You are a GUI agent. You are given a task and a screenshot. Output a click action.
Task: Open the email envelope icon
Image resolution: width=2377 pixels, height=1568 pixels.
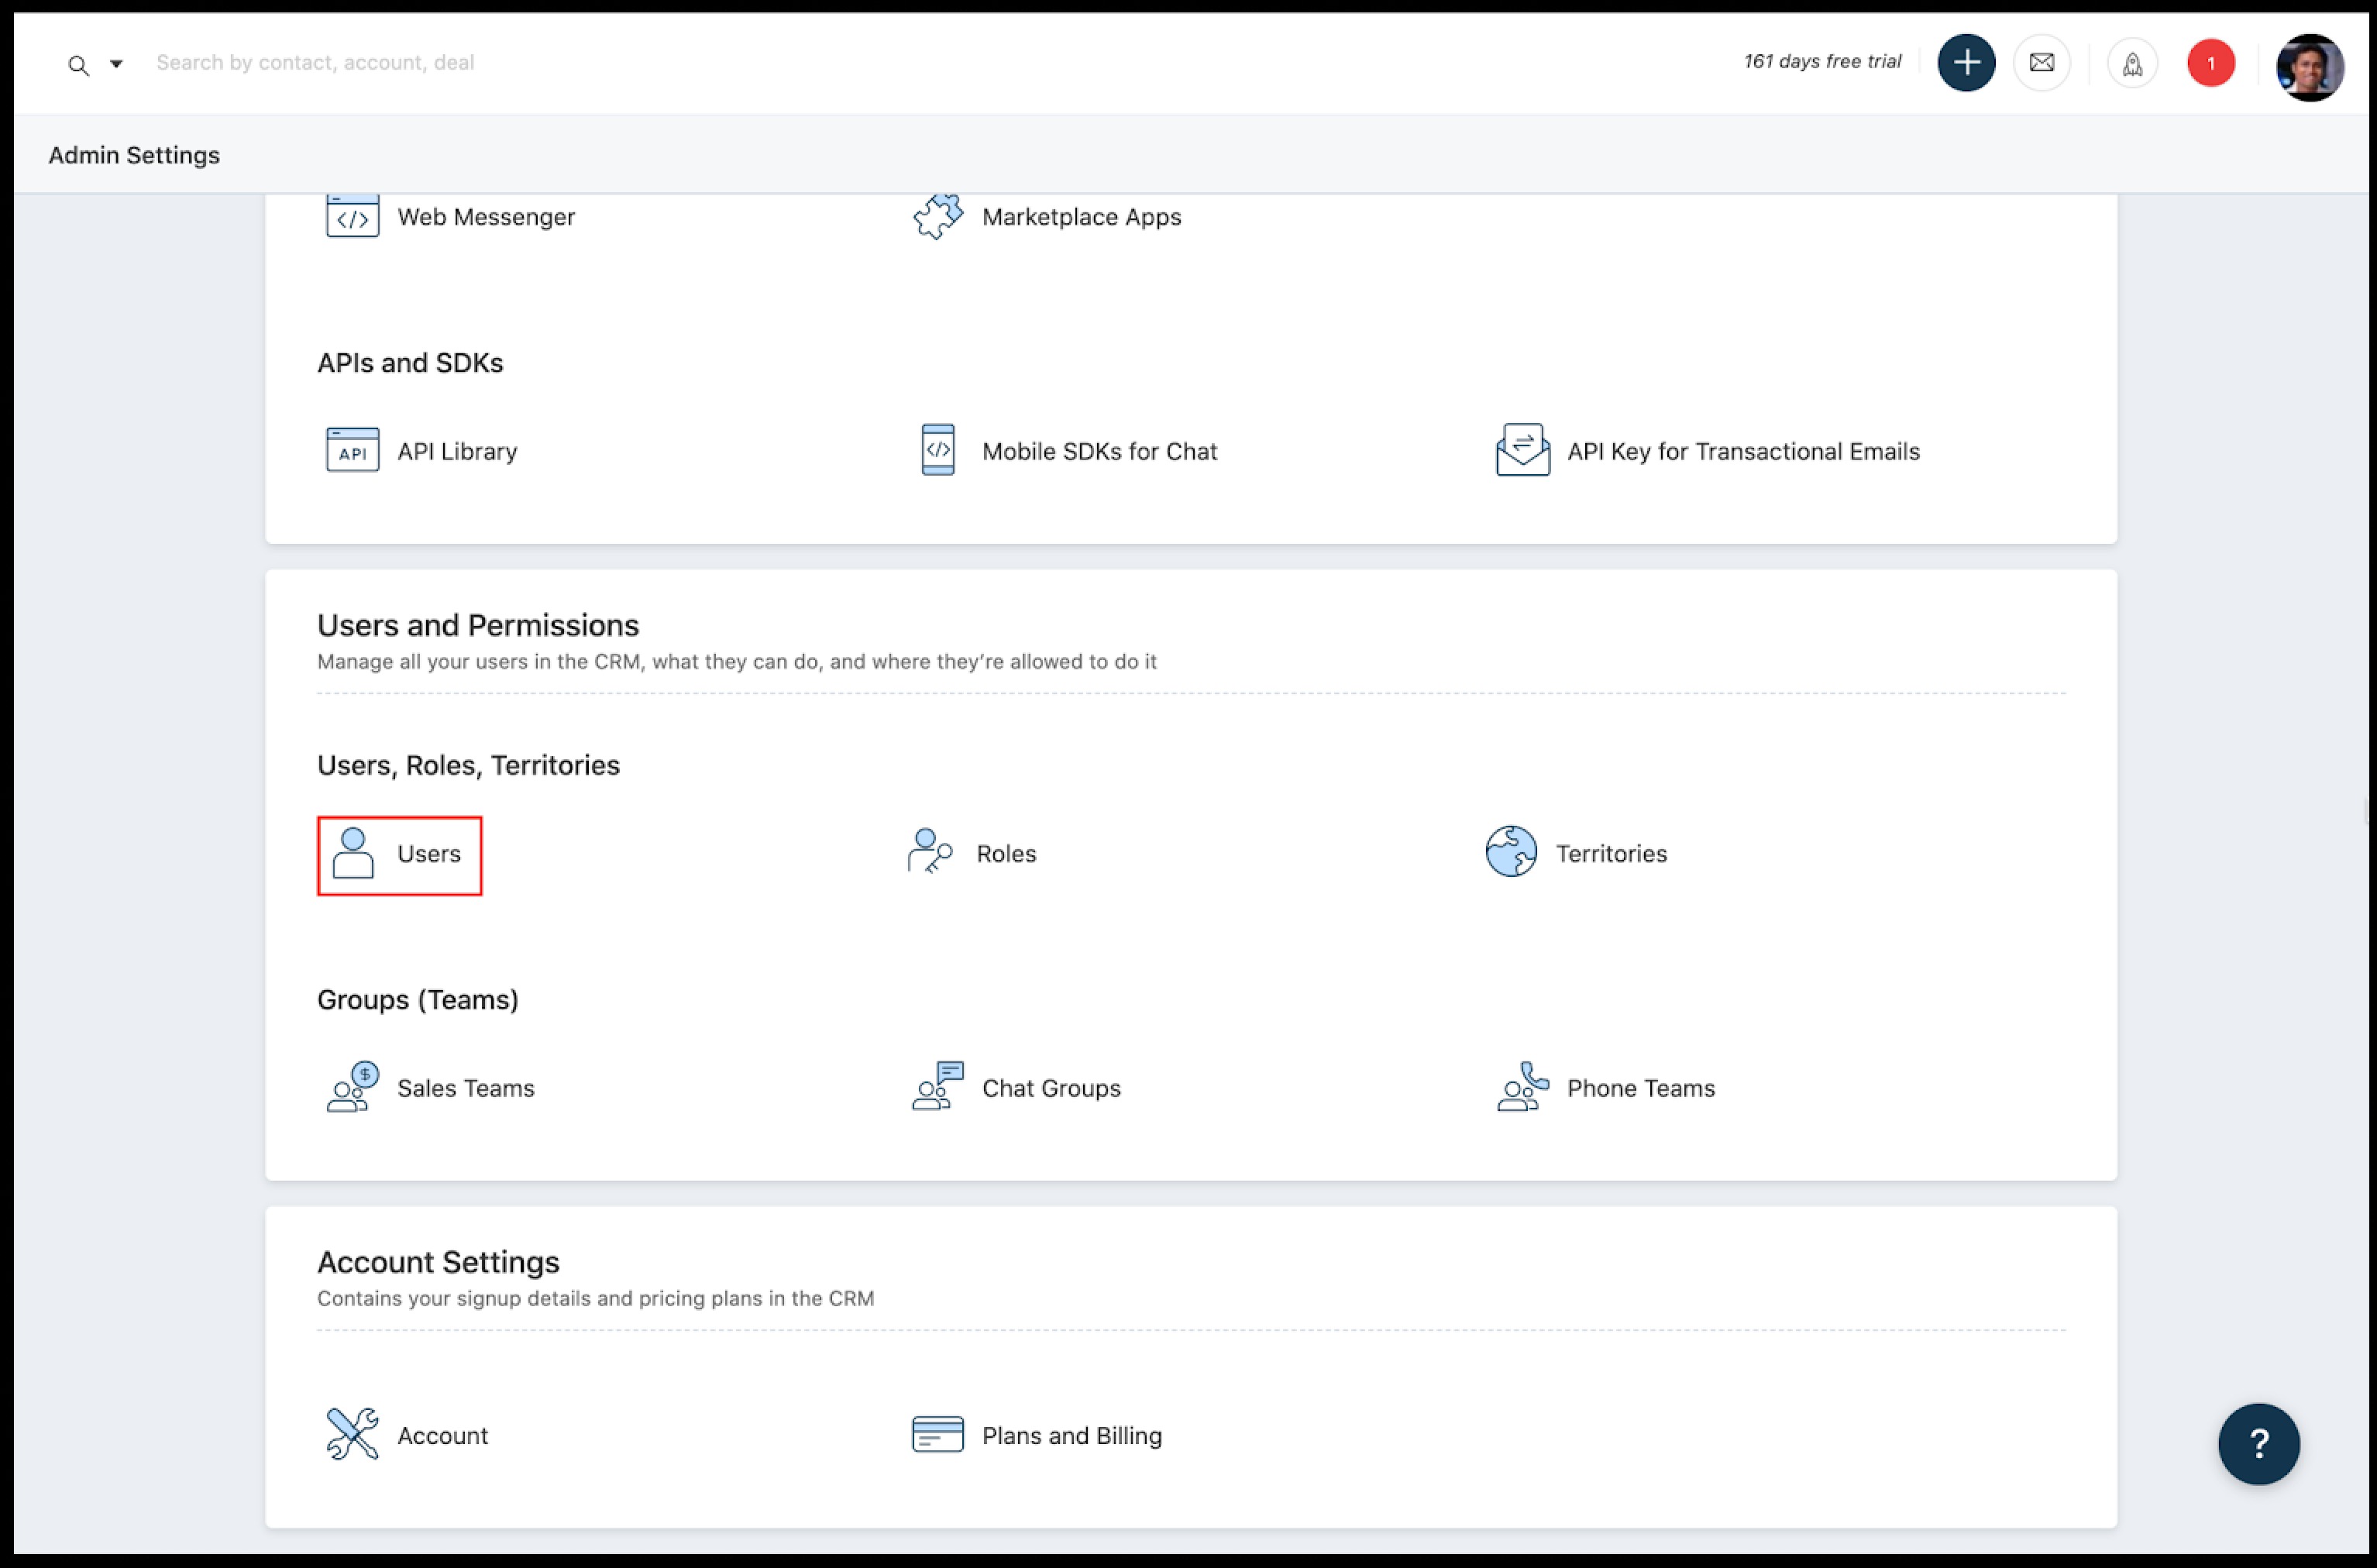(x=2041, y=63)
